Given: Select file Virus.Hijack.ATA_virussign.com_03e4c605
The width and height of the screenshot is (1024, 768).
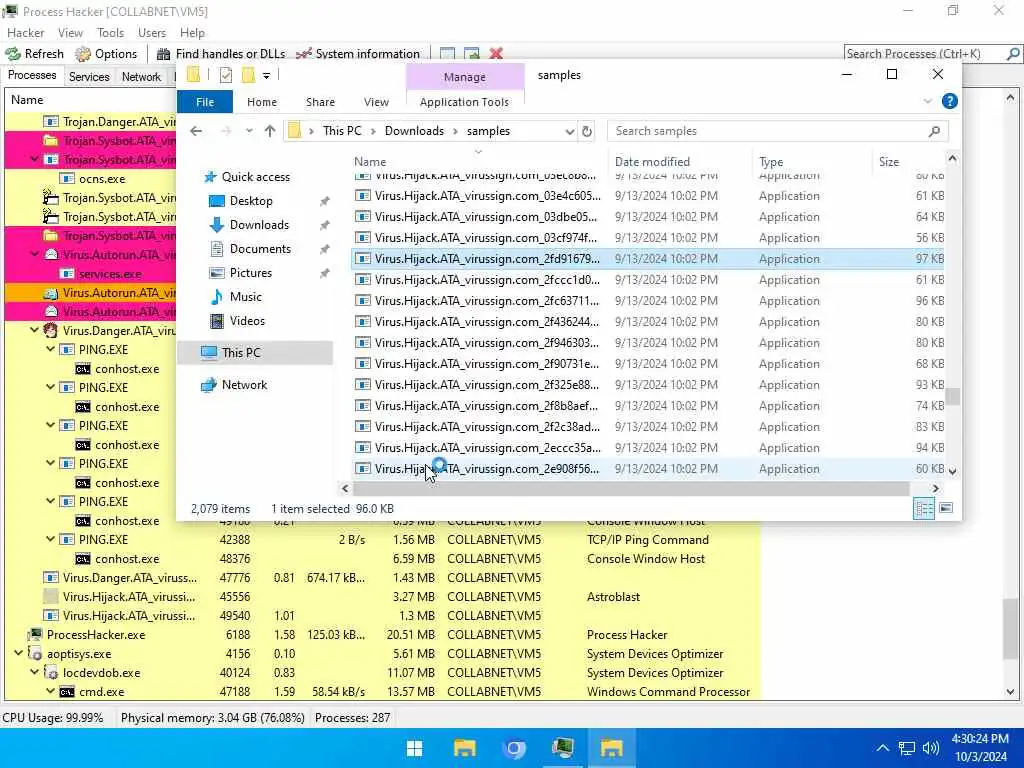Looking at the screenshot, I should pos(647,195).
